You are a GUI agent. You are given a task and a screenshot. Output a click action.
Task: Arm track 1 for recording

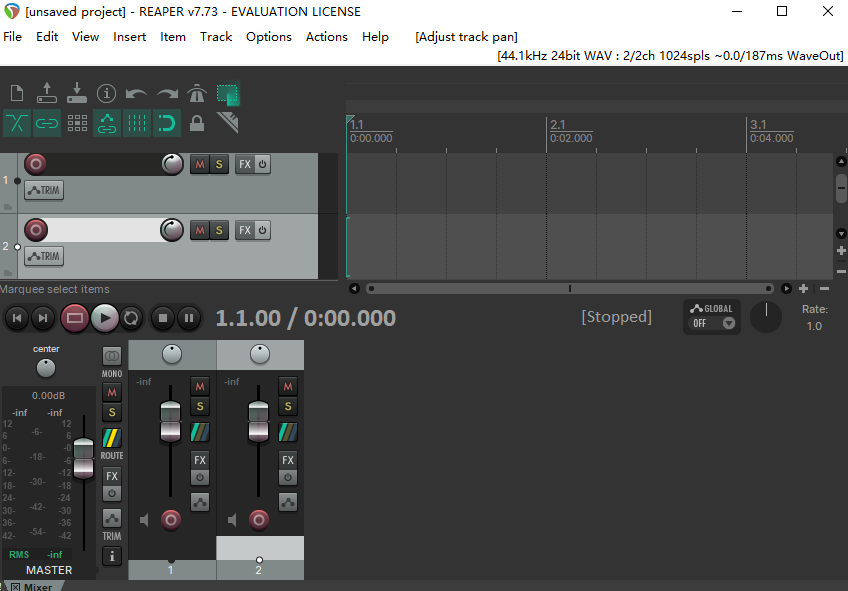pyautogui.click(x=36, y=164)
